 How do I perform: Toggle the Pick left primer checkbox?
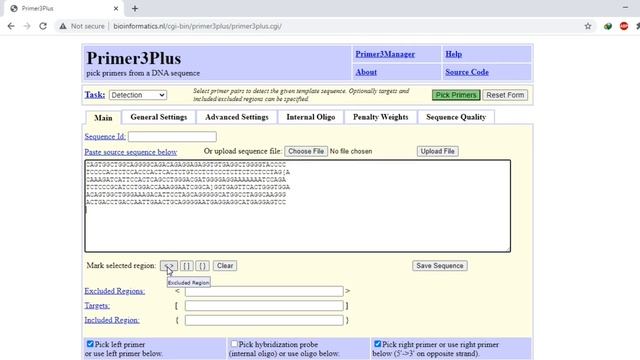pos(90,344)
